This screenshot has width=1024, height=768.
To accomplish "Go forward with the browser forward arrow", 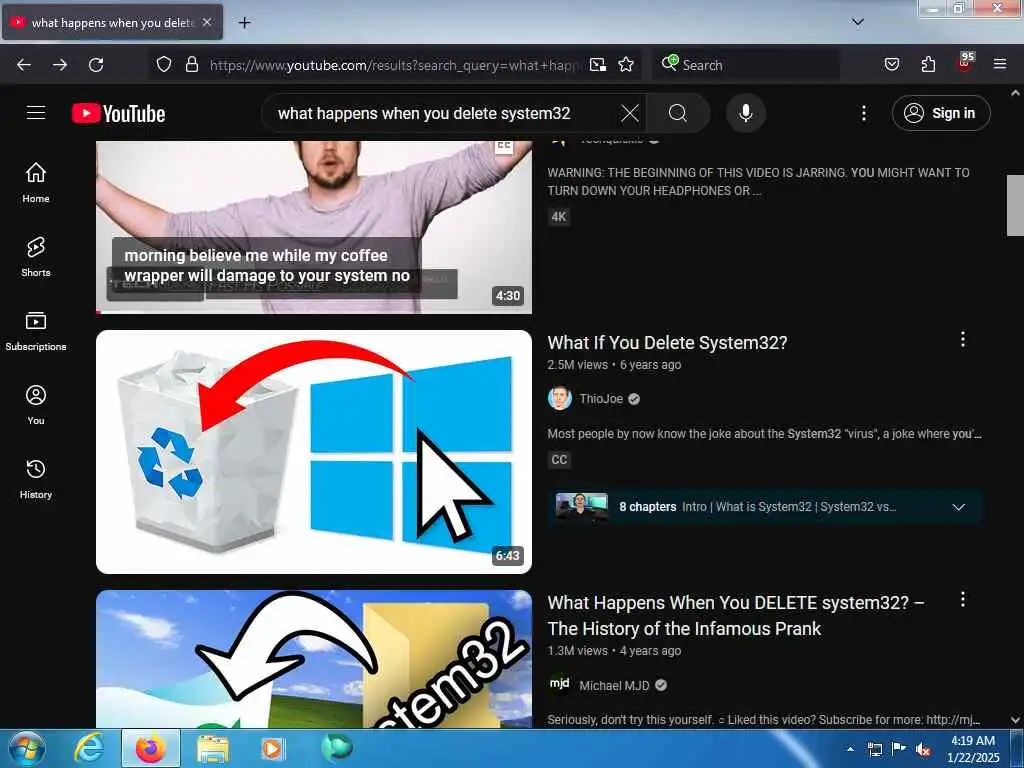I will coord(60,65).
